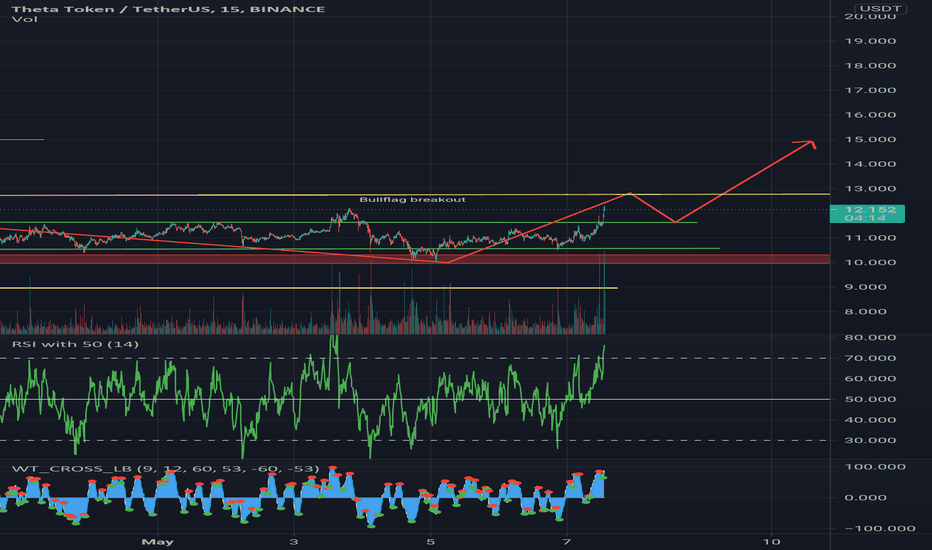Screen dimensions: 932x550
Task: Select the short orange line at 15.000 level
Action: 21,140
